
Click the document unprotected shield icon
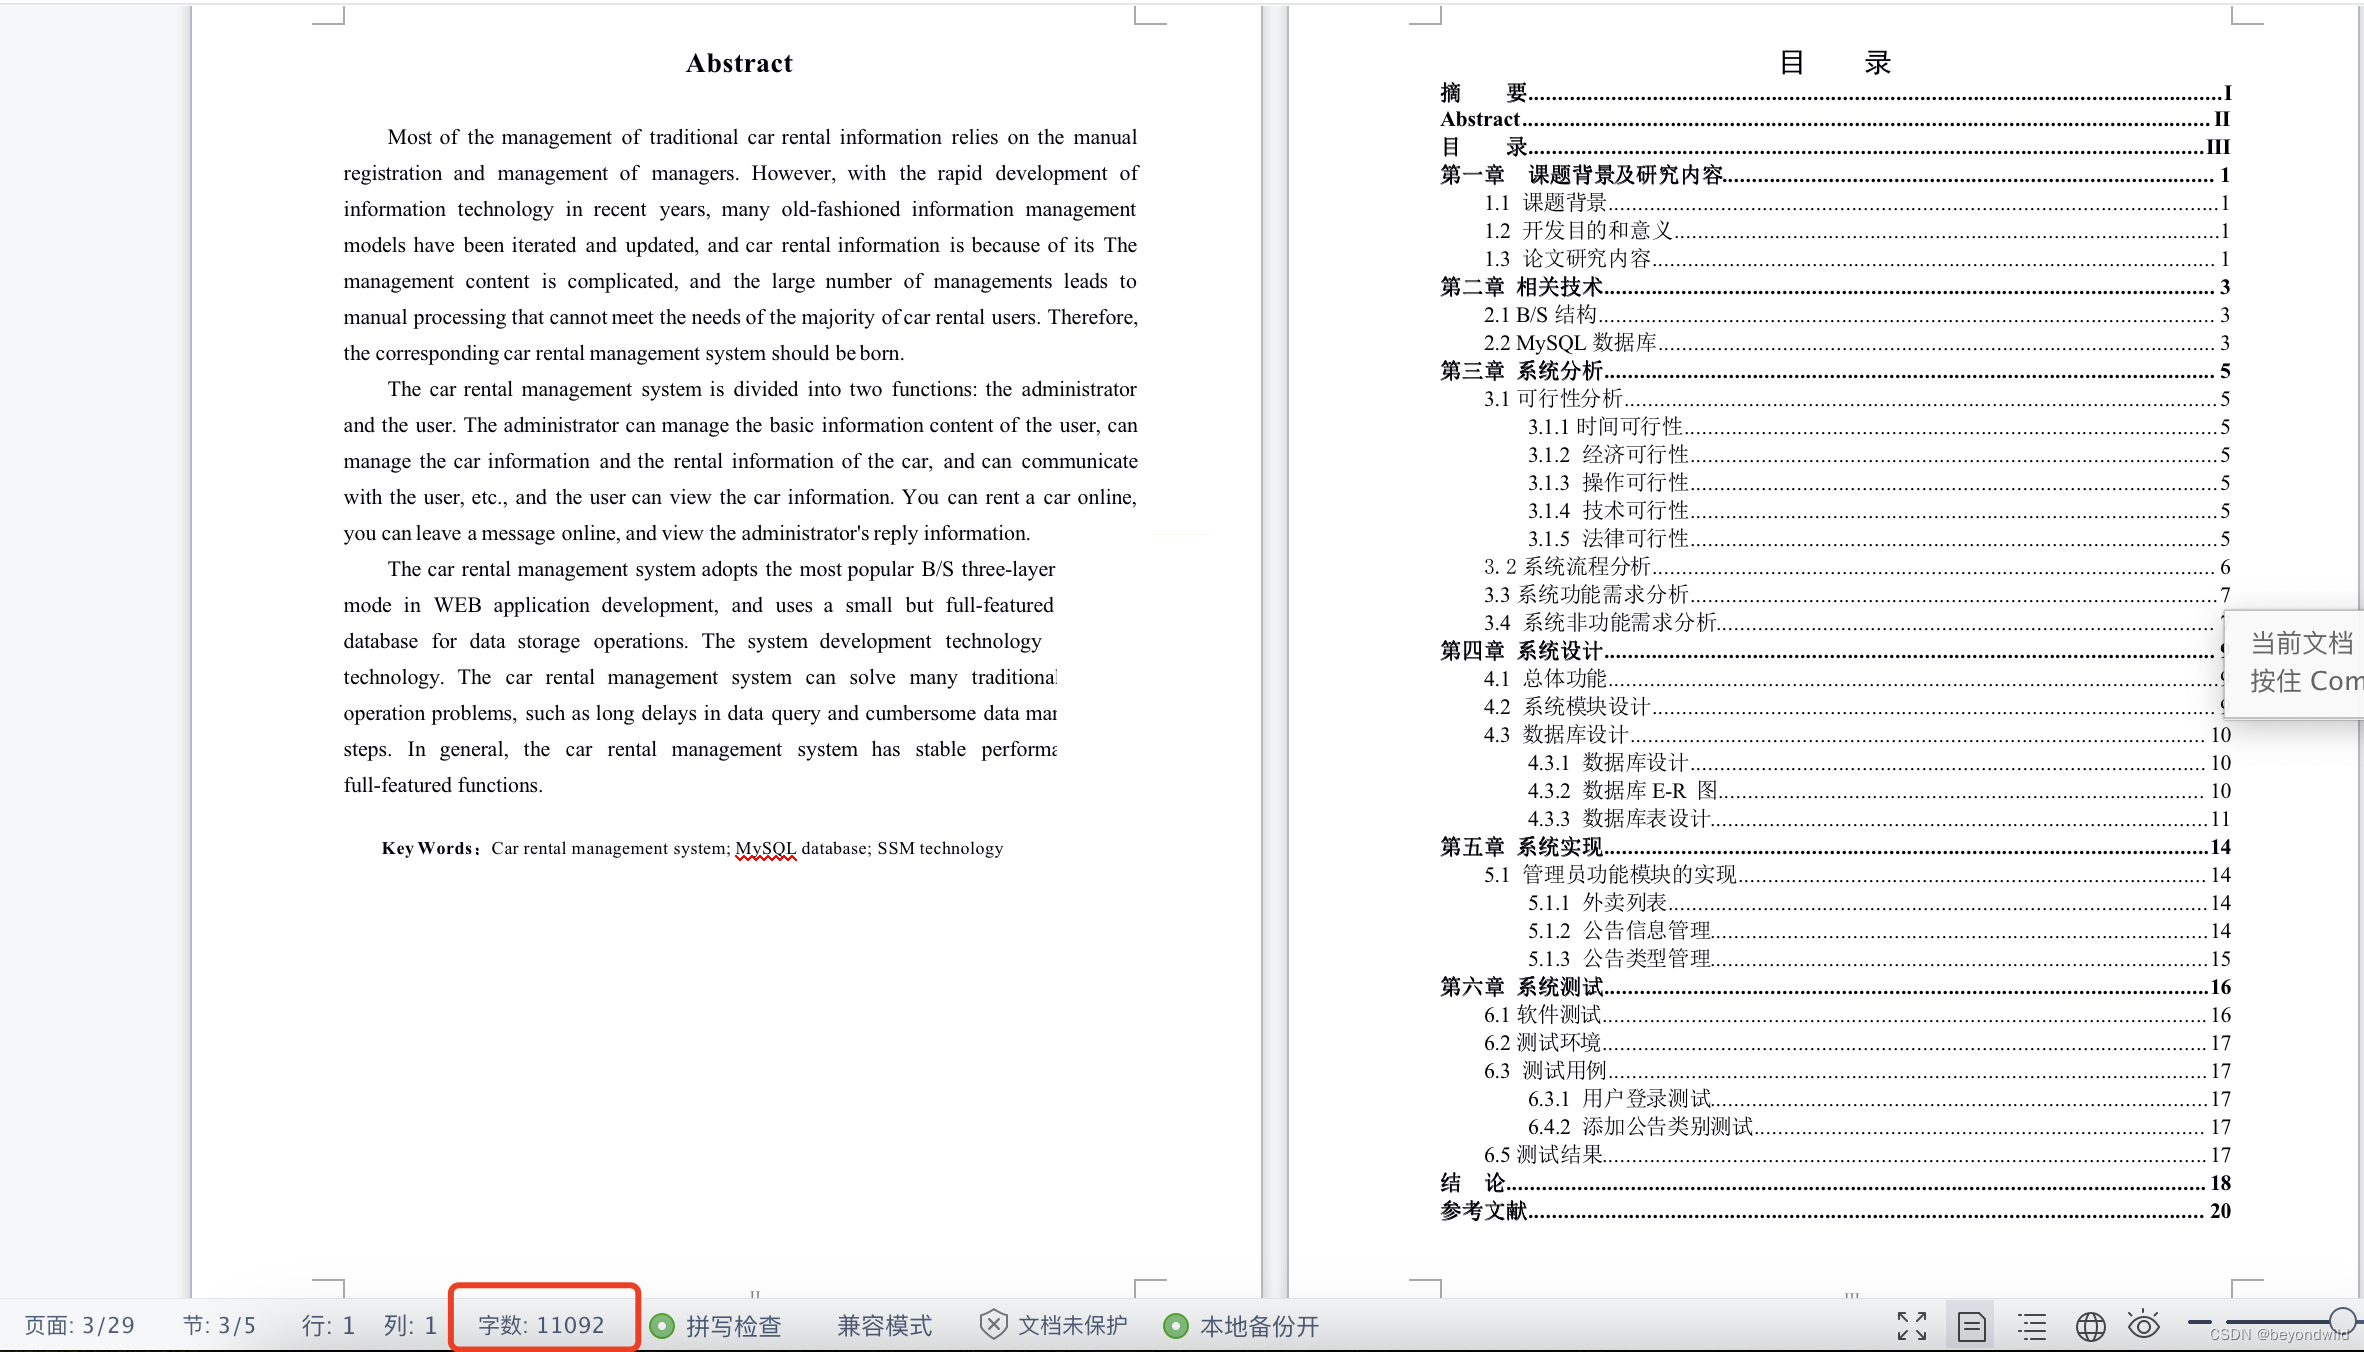(993, 1325)
